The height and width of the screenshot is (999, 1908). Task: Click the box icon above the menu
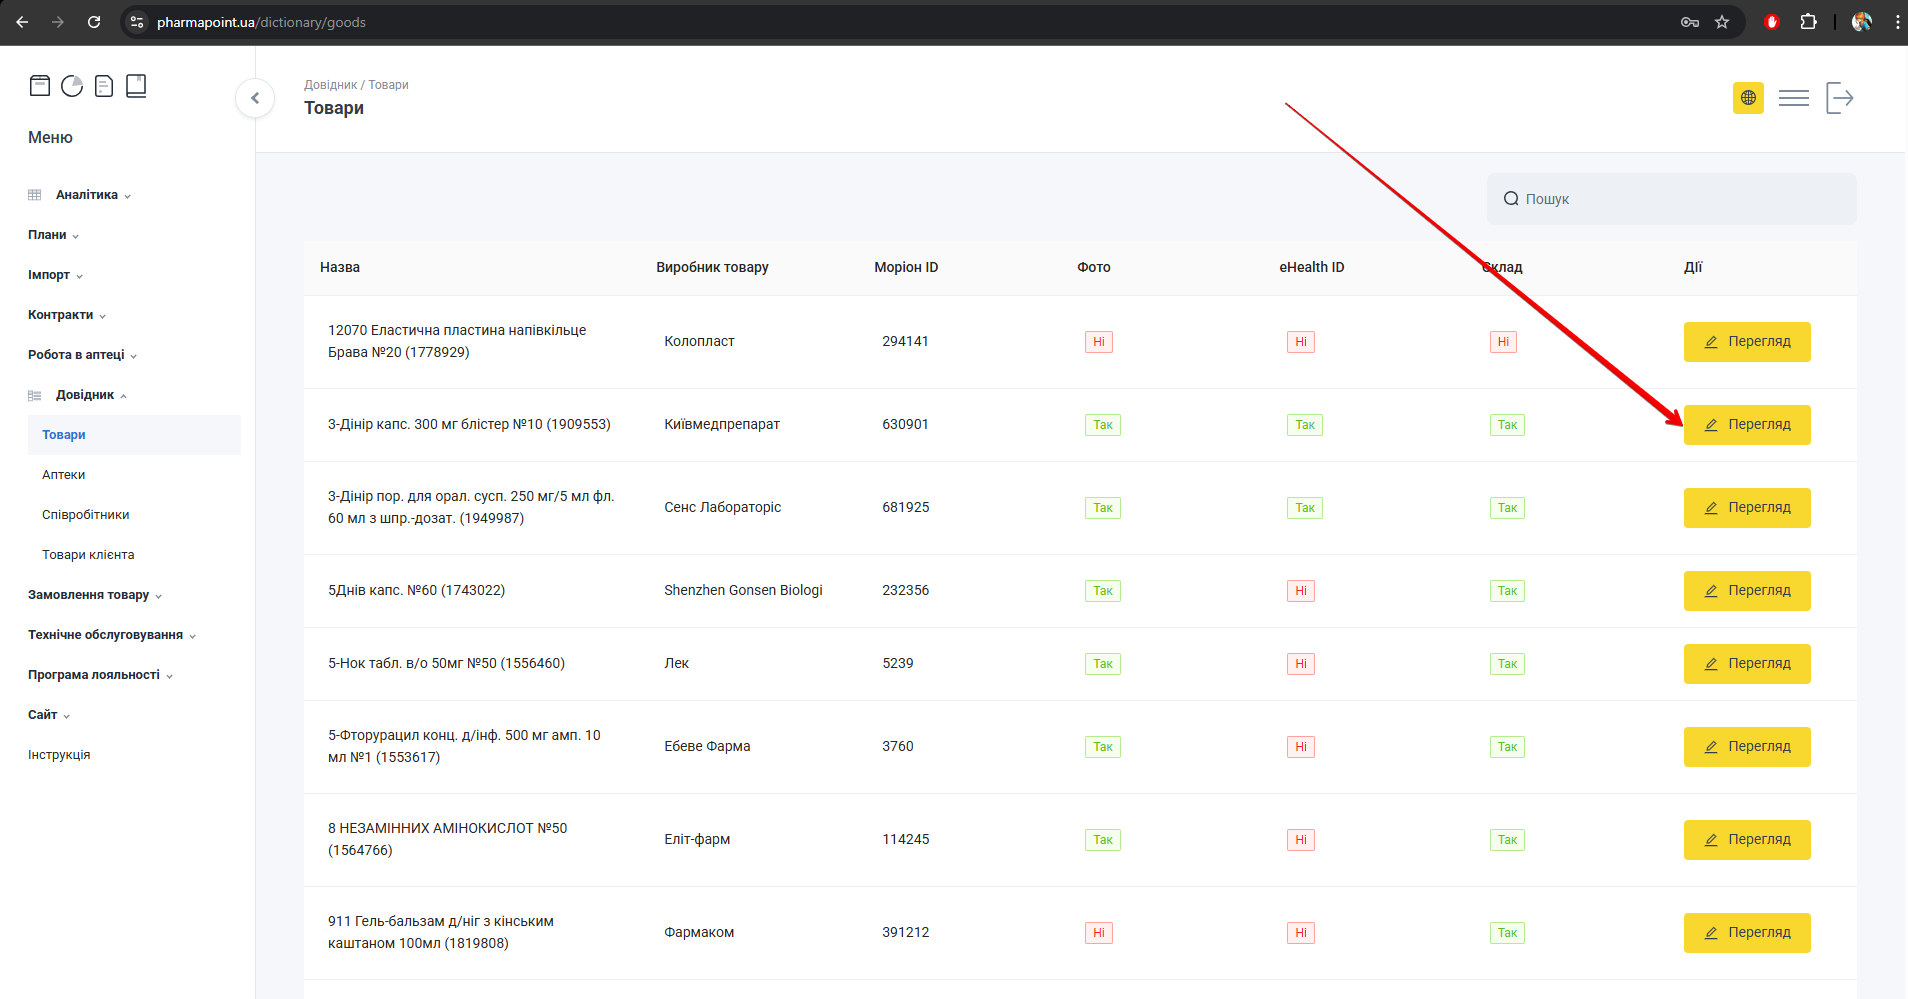40,86
